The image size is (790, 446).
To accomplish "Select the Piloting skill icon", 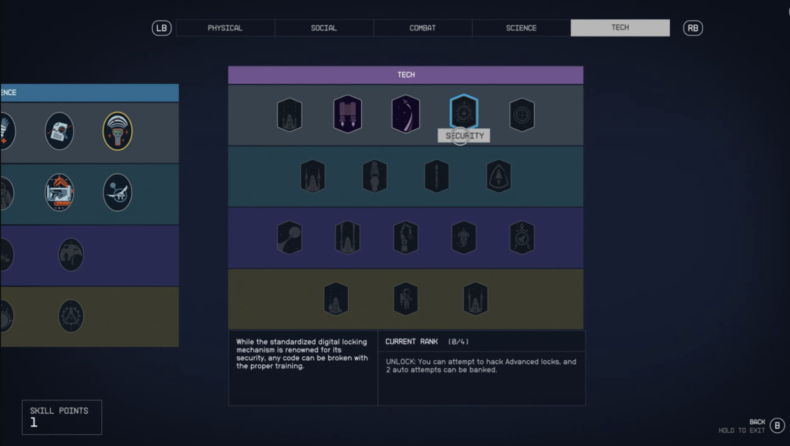I will 406,114.
